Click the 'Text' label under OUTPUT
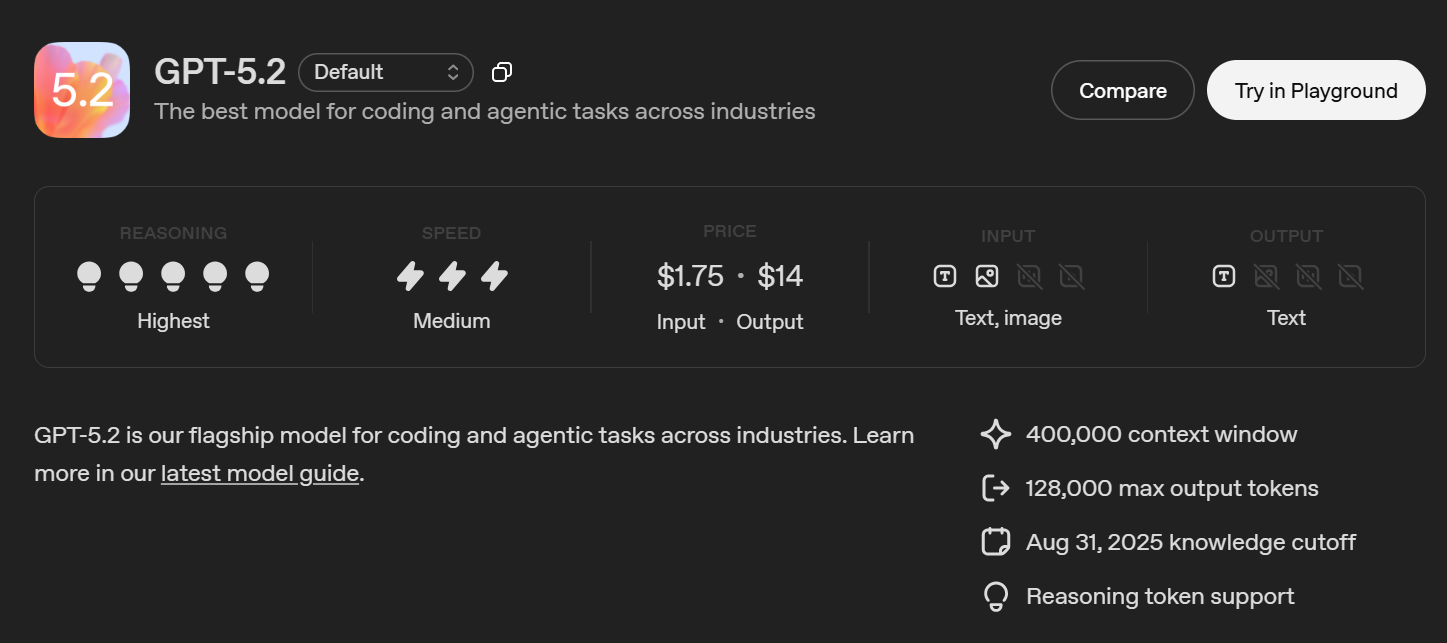This screenshot has width=1447, height=643. 1286,318
